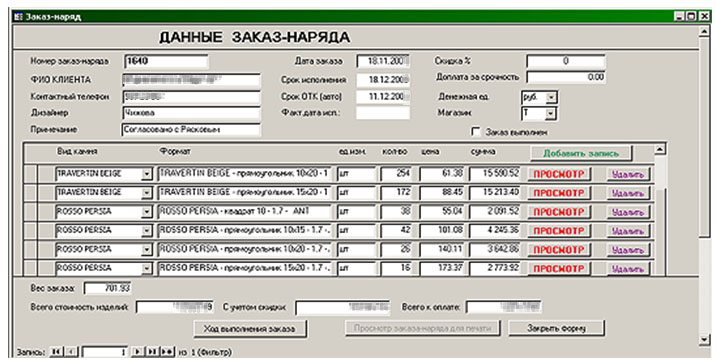Viewport: 716px width, 362px height.
Task: Click the Дизайнер input field
Action: coord(191,113)
